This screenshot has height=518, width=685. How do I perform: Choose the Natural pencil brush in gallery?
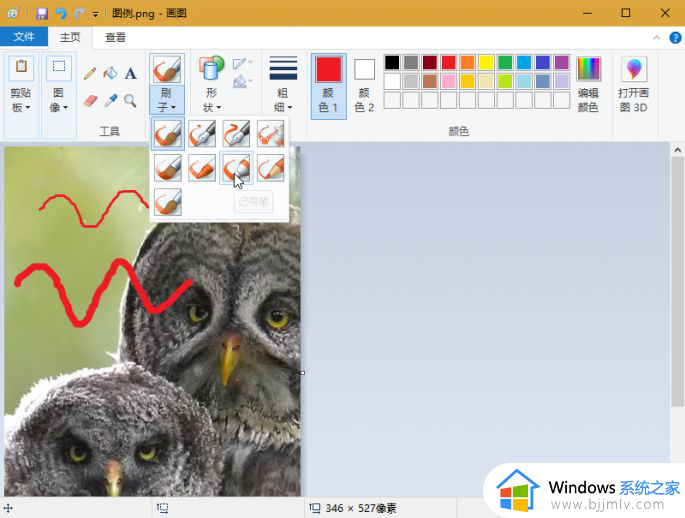(270, 168)
